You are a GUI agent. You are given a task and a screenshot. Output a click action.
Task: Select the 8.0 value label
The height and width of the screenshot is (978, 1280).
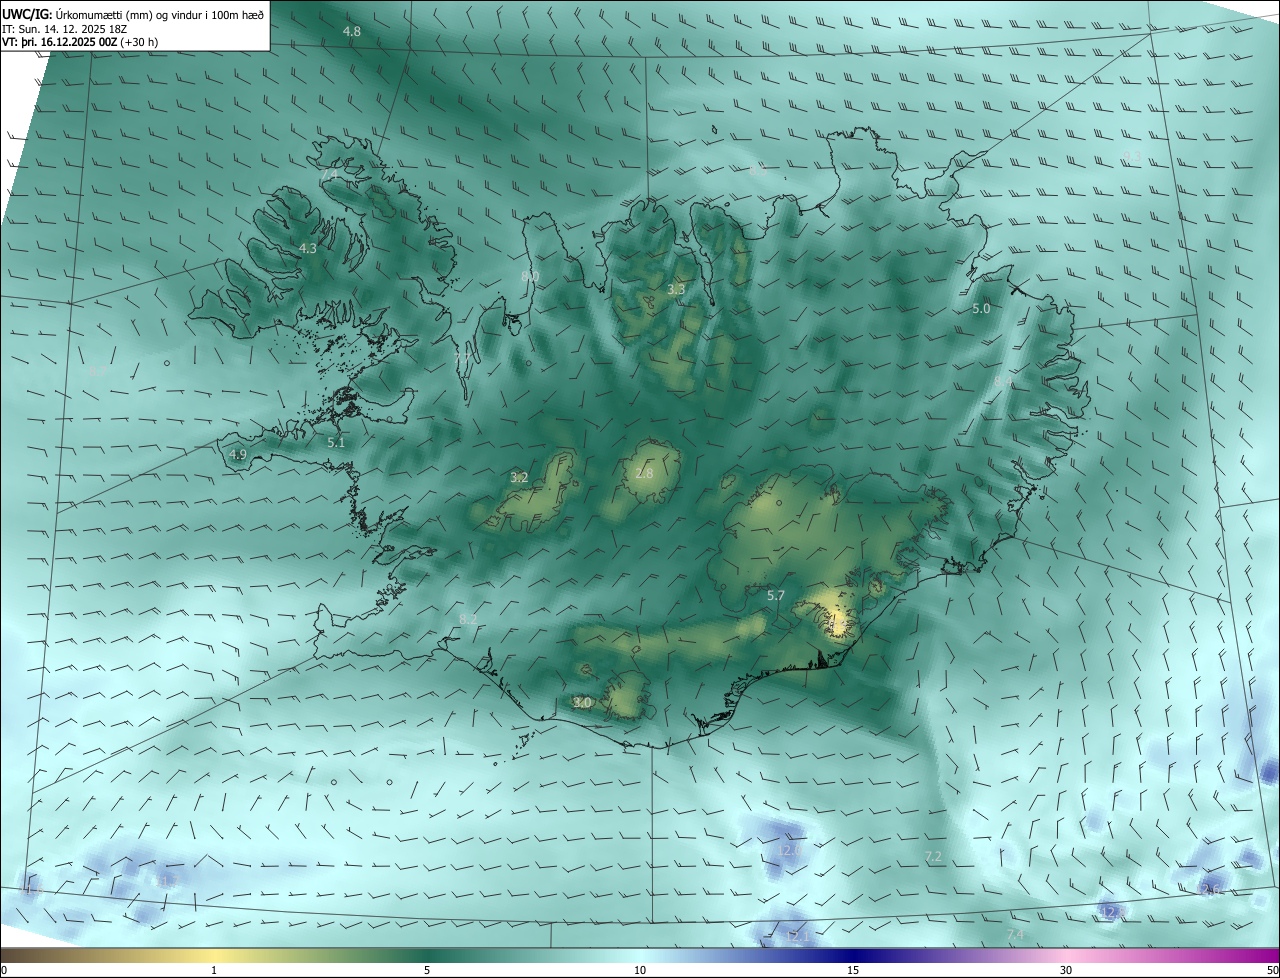tap(530, 276)
